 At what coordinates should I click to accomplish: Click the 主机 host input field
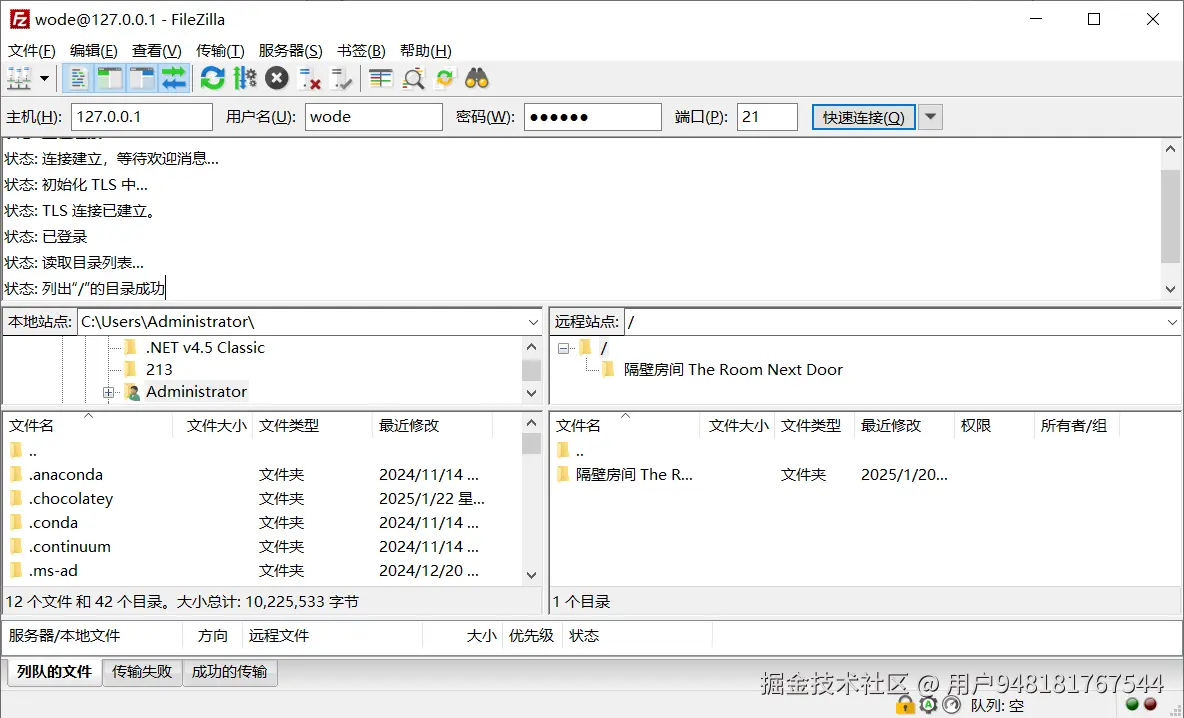click(x=142, y=117)
